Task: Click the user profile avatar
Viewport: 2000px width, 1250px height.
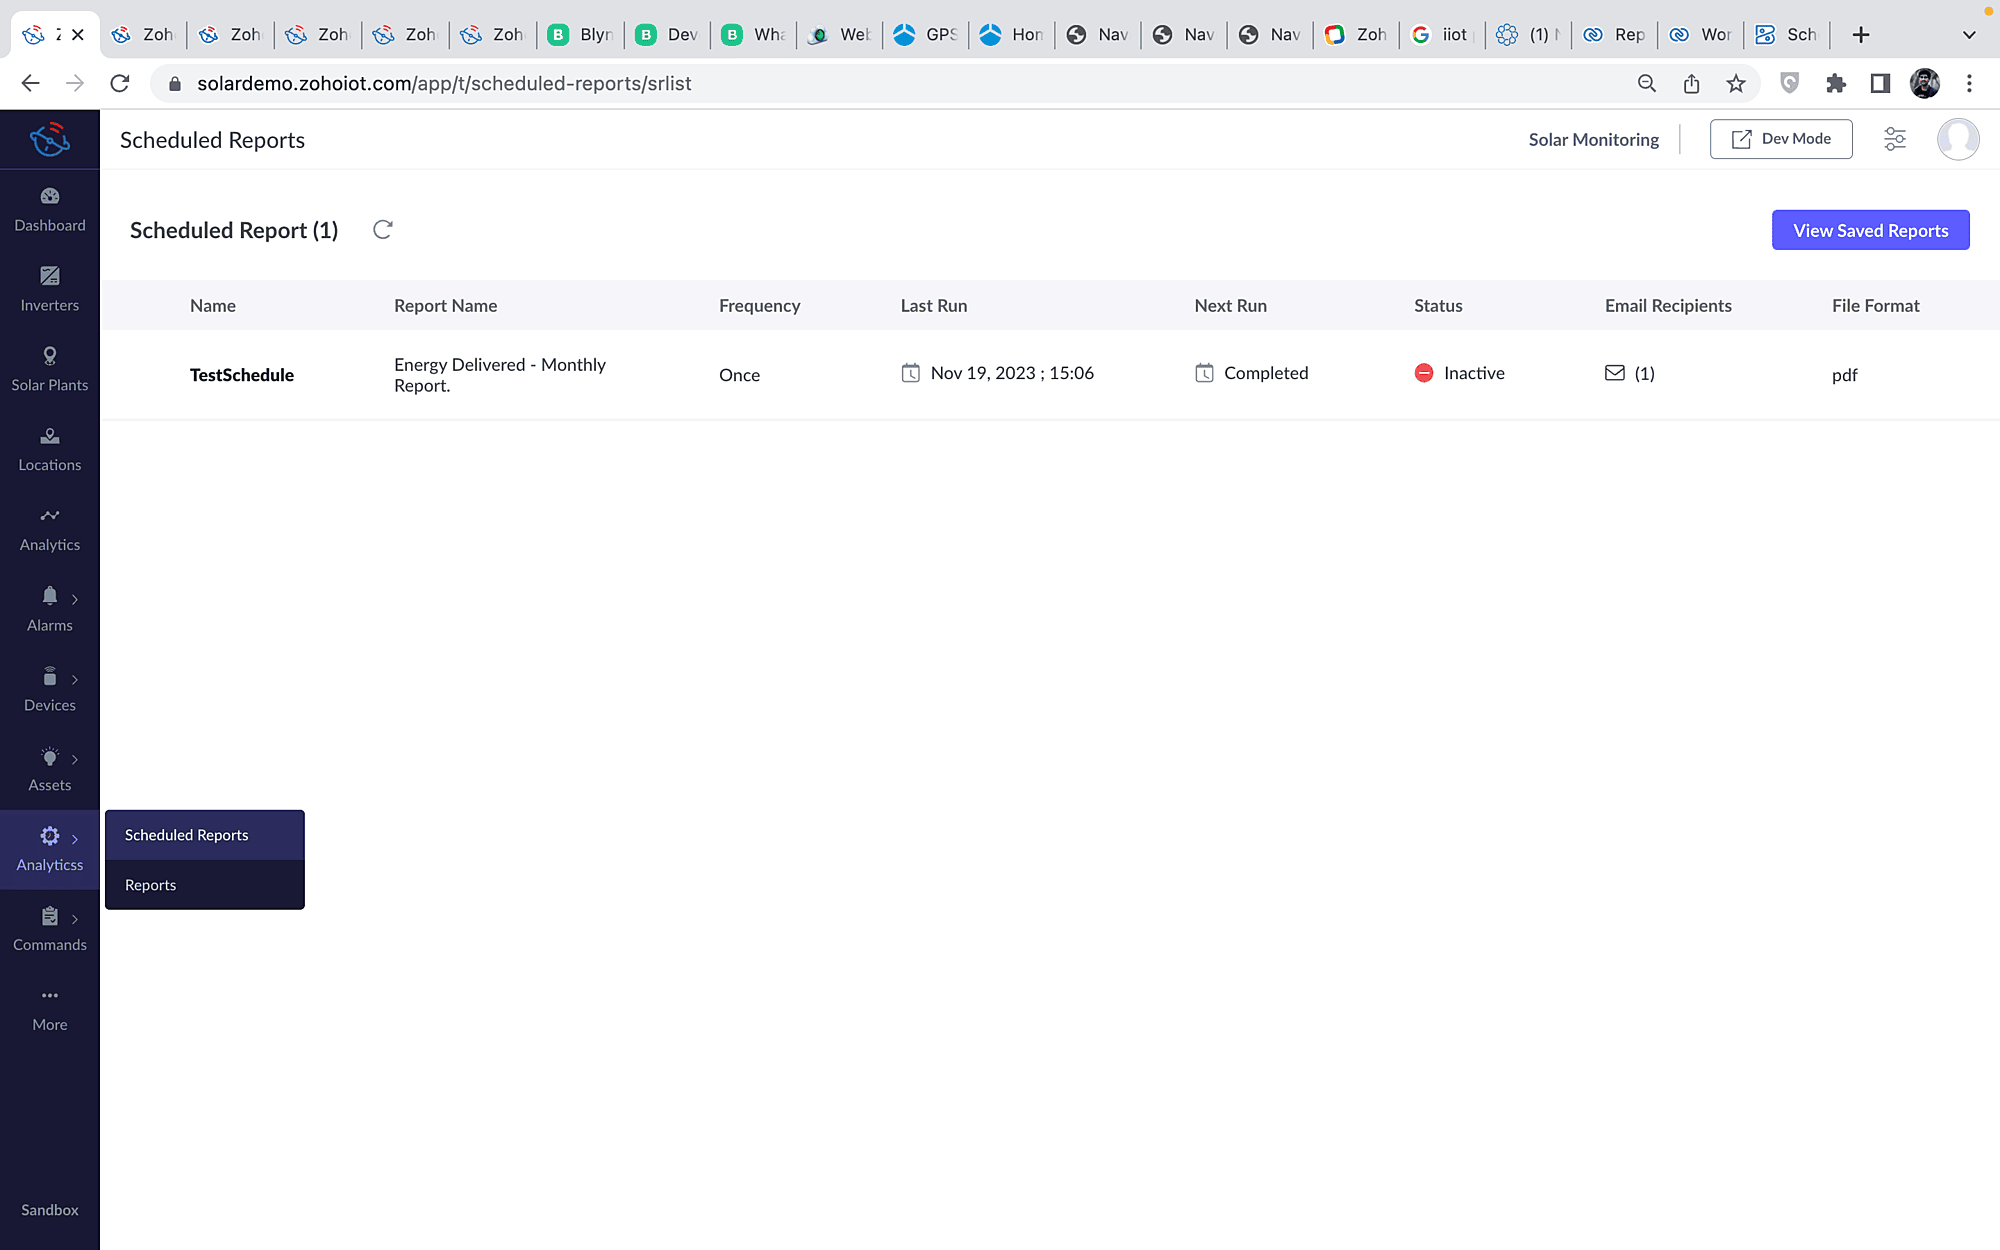Action: point(1957,139)
